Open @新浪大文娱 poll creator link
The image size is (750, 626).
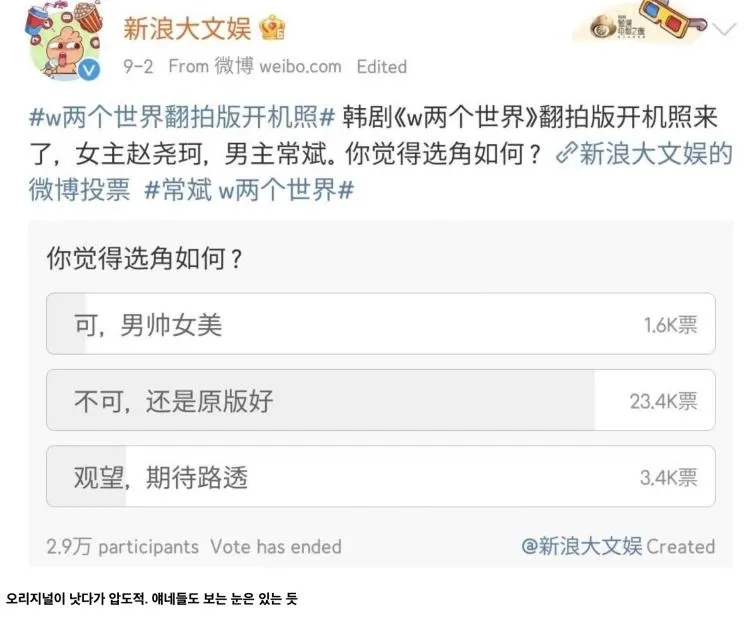click(x=581, y=546)
